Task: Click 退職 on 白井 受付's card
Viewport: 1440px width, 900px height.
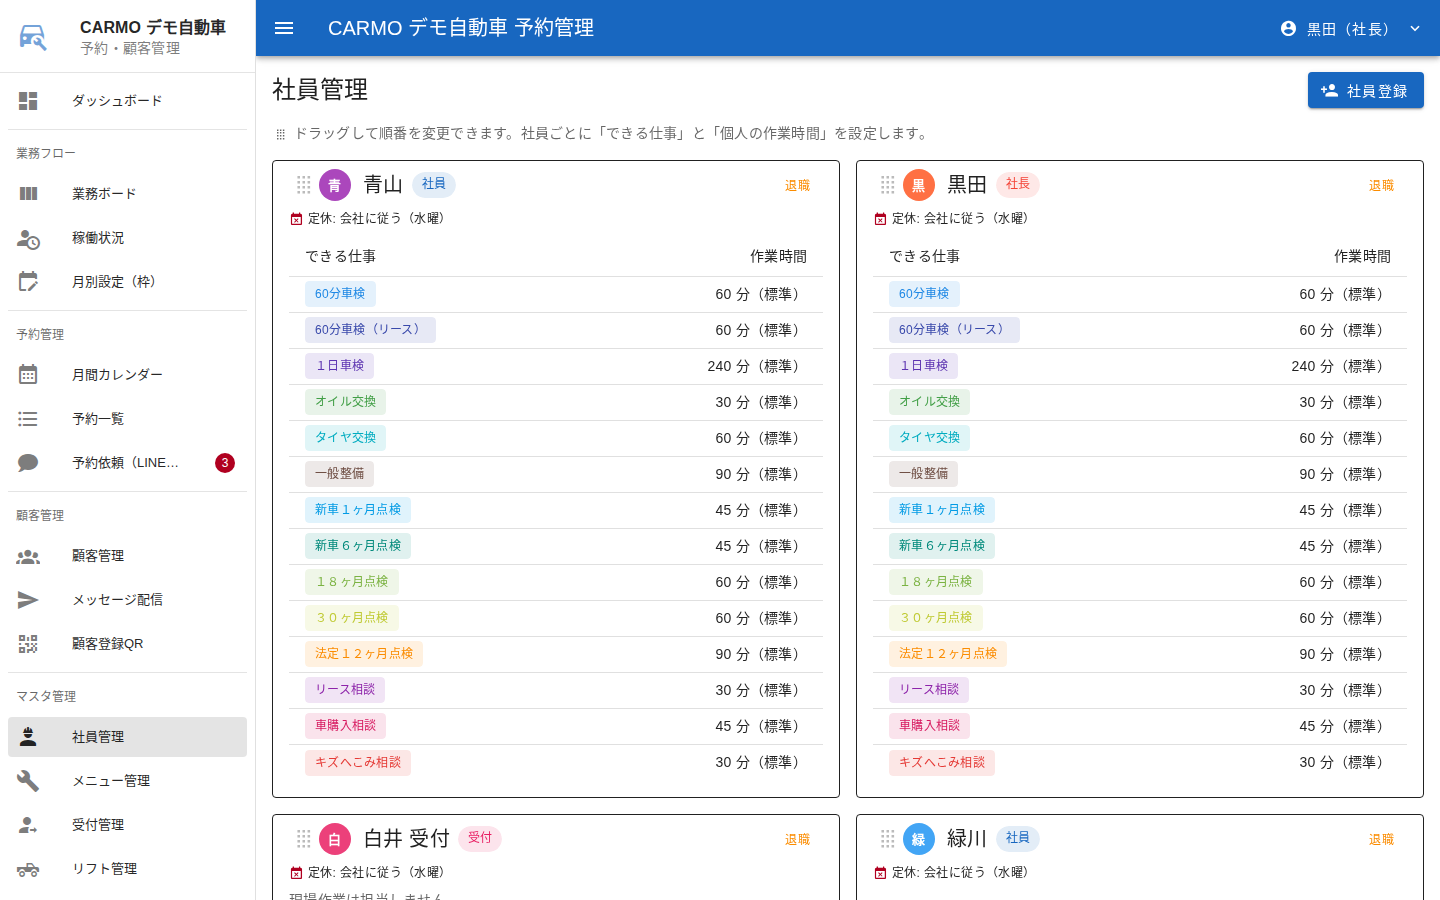Action: 797,840
